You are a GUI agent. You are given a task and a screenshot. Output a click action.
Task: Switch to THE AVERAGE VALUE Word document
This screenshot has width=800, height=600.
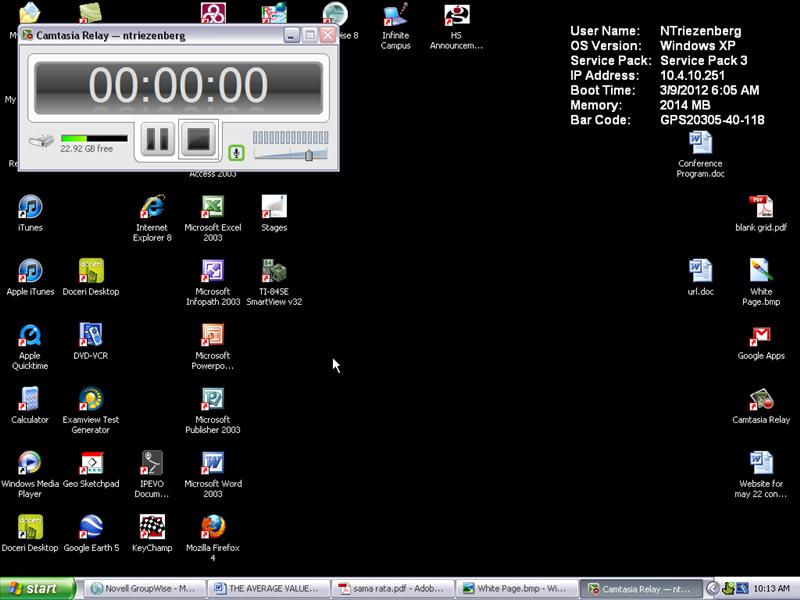(x=269, y=589)
